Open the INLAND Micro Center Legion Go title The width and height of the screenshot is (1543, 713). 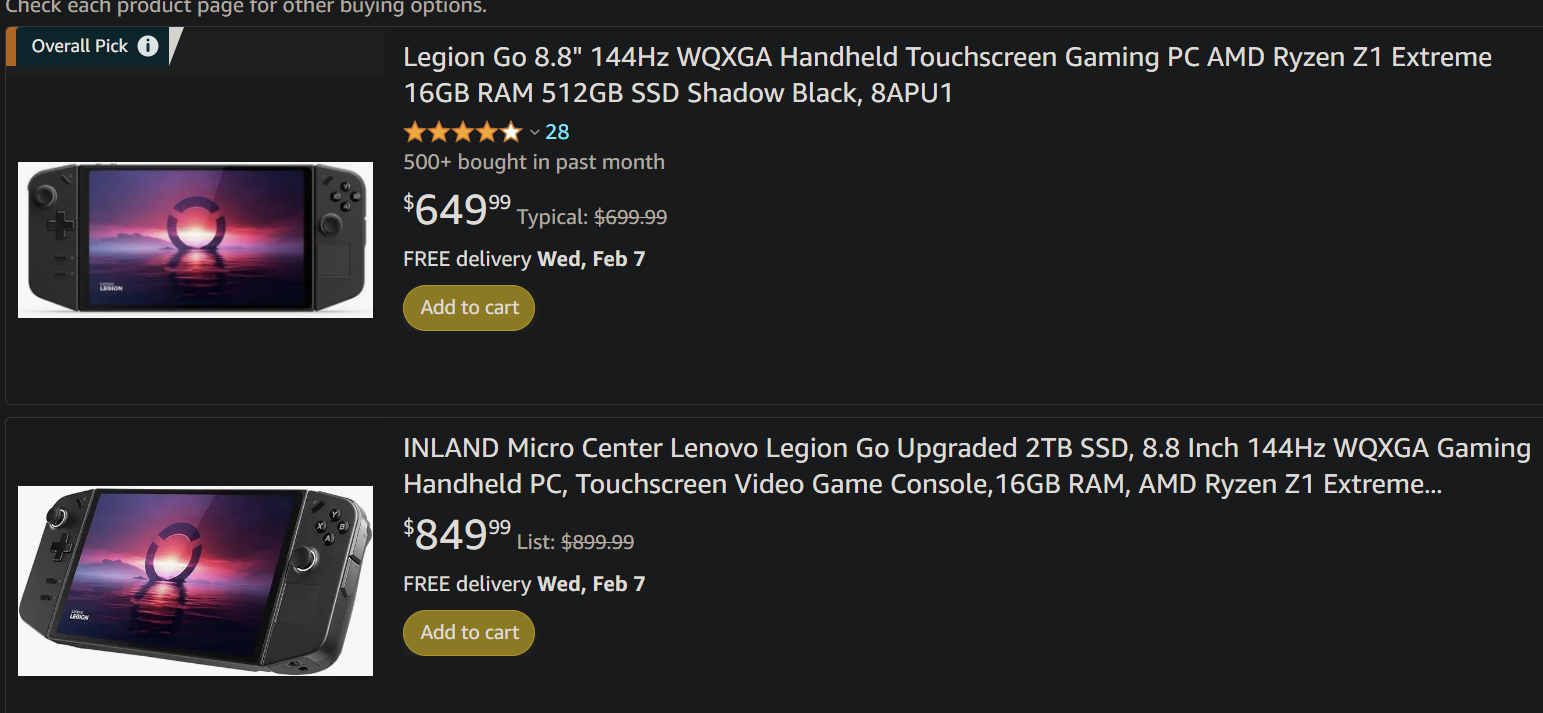click(966, 466)
